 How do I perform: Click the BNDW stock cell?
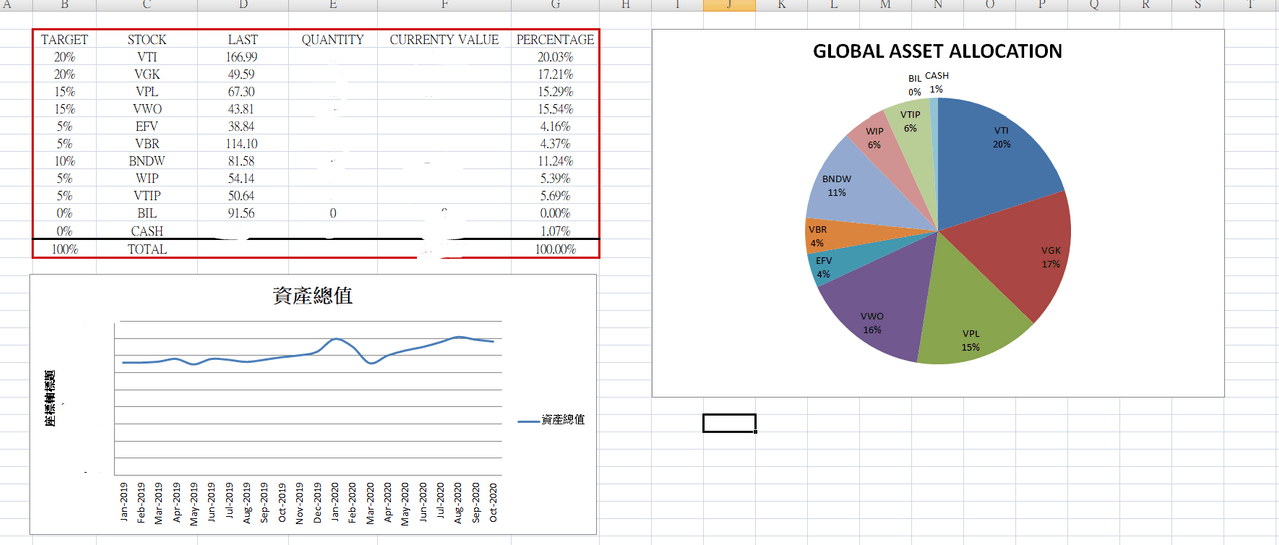click(x=147, y=161)
